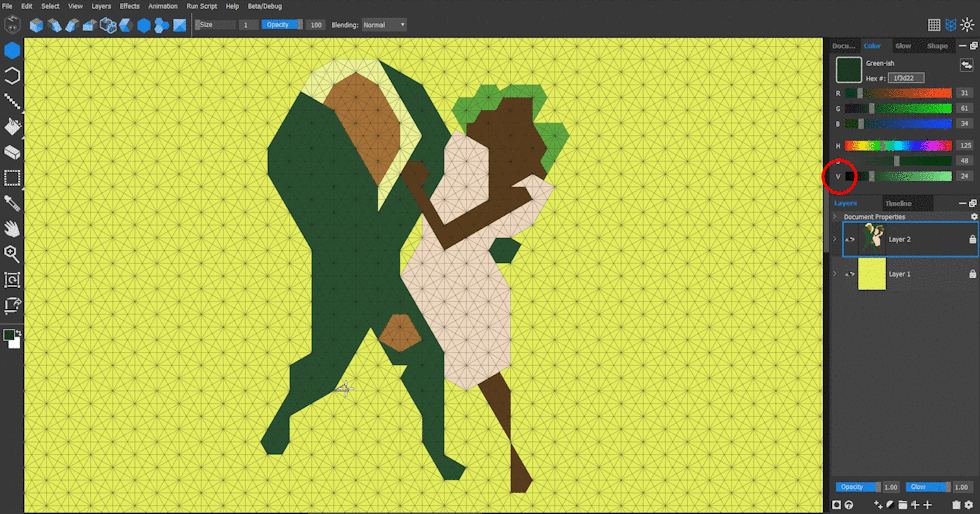Expand the Document Properties section

[835, 216]
